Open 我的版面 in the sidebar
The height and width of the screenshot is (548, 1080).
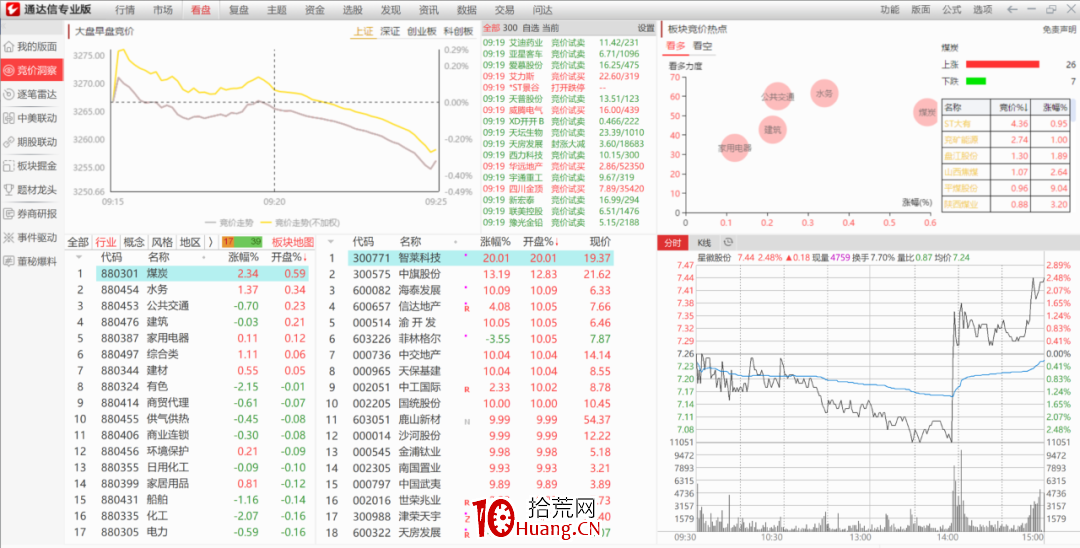[32, 47]
